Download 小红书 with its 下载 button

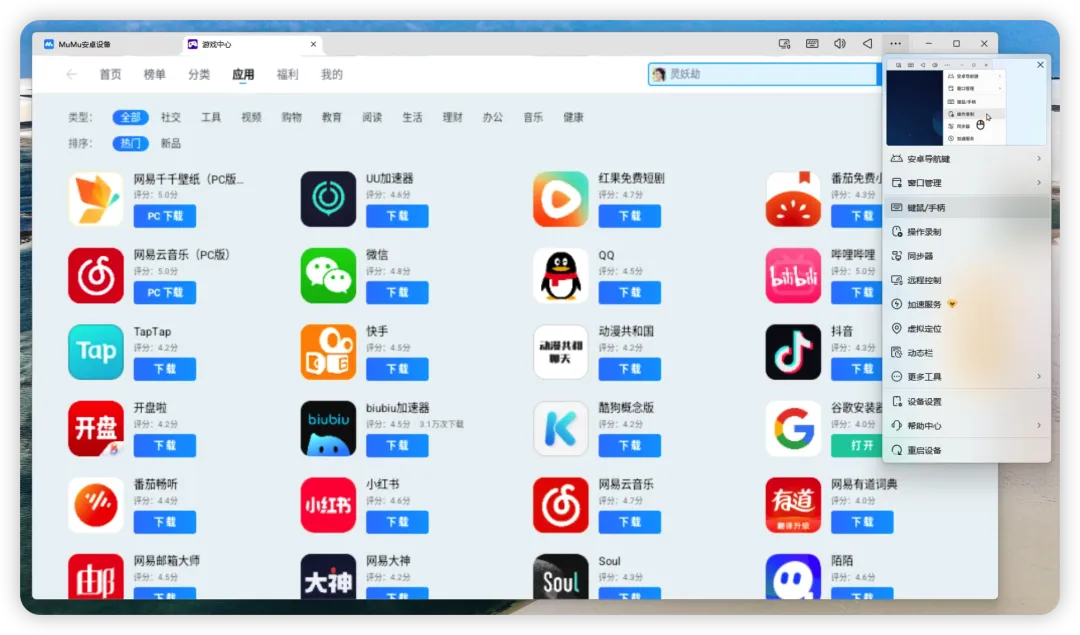tap(397, 521)
